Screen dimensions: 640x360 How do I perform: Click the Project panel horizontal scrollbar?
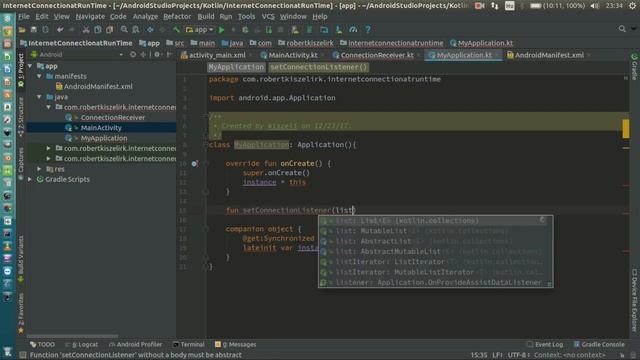[72, 336]
